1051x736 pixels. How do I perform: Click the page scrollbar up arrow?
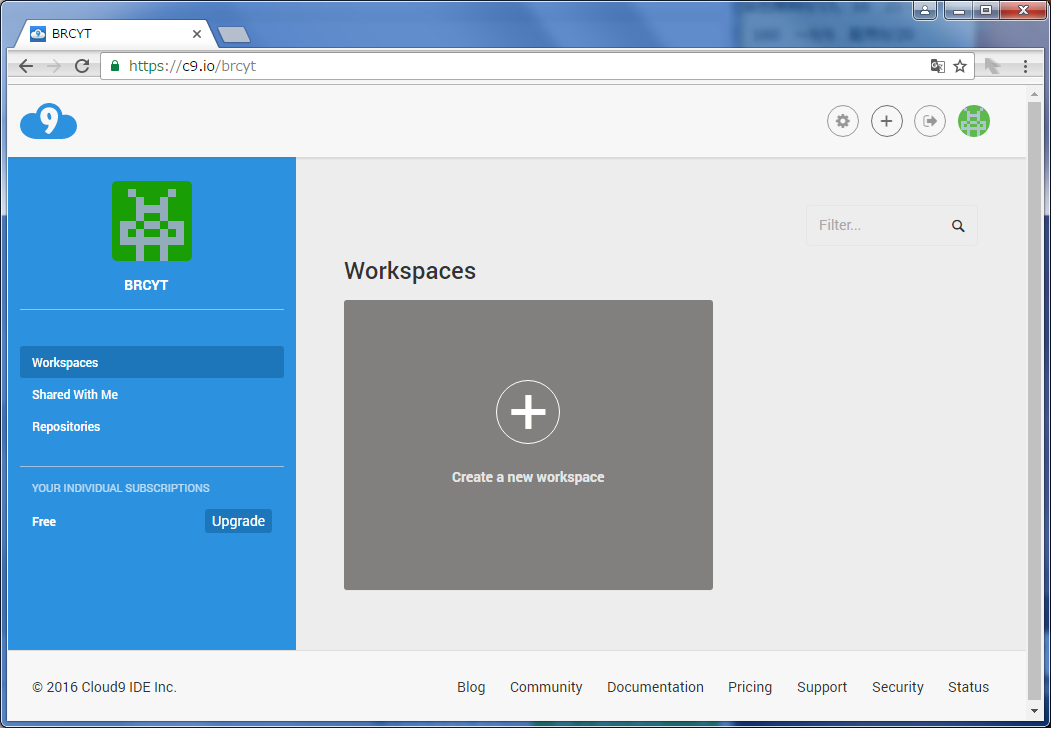tap(1034, 94)
